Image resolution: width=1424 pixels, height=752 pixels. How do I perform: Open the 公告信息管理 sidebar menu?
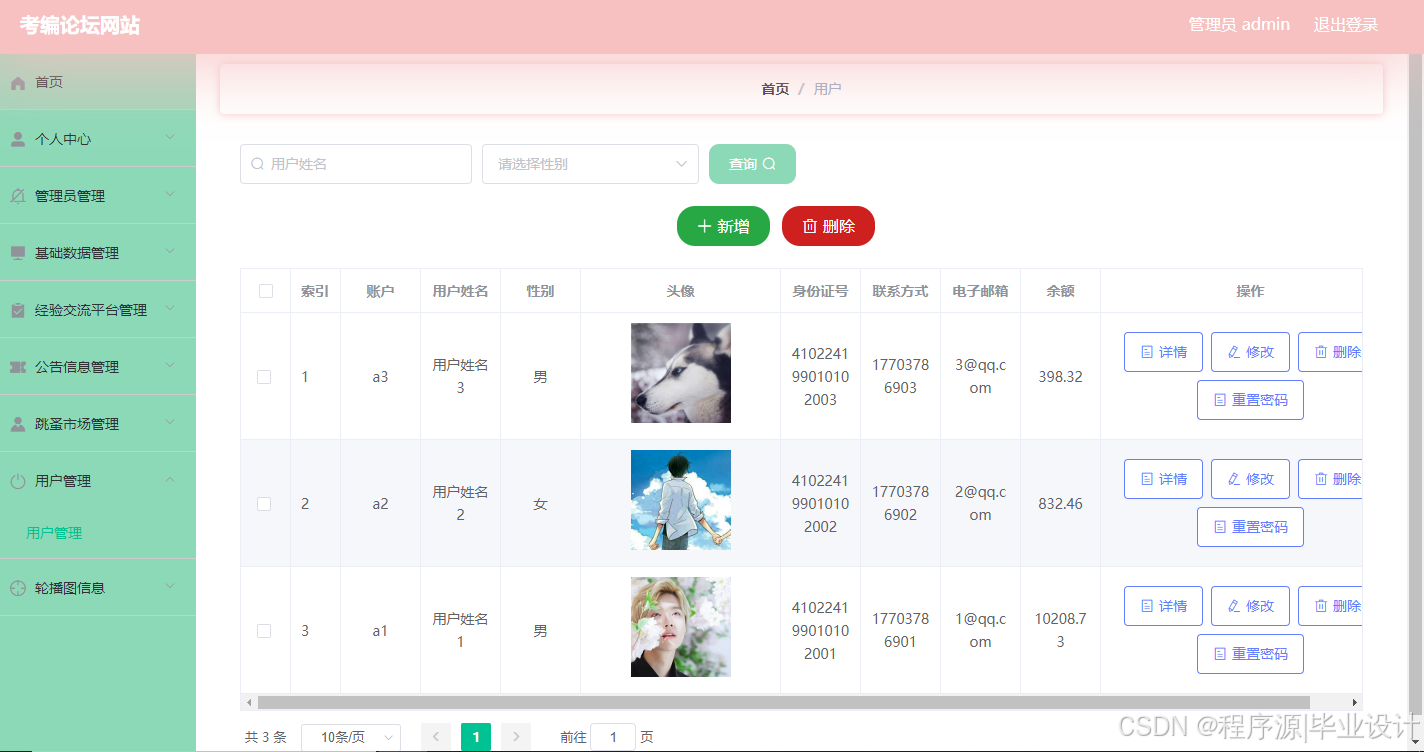(98, 367)
